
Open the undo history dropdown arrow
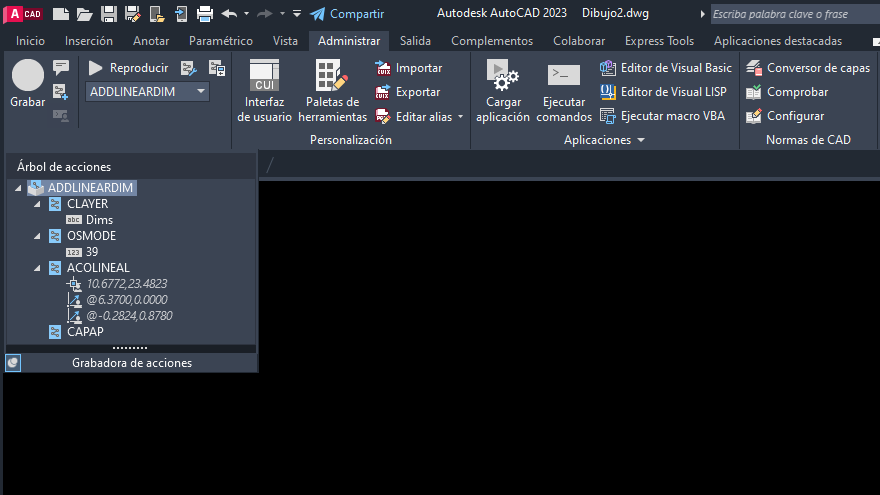[x=246, y=13]
